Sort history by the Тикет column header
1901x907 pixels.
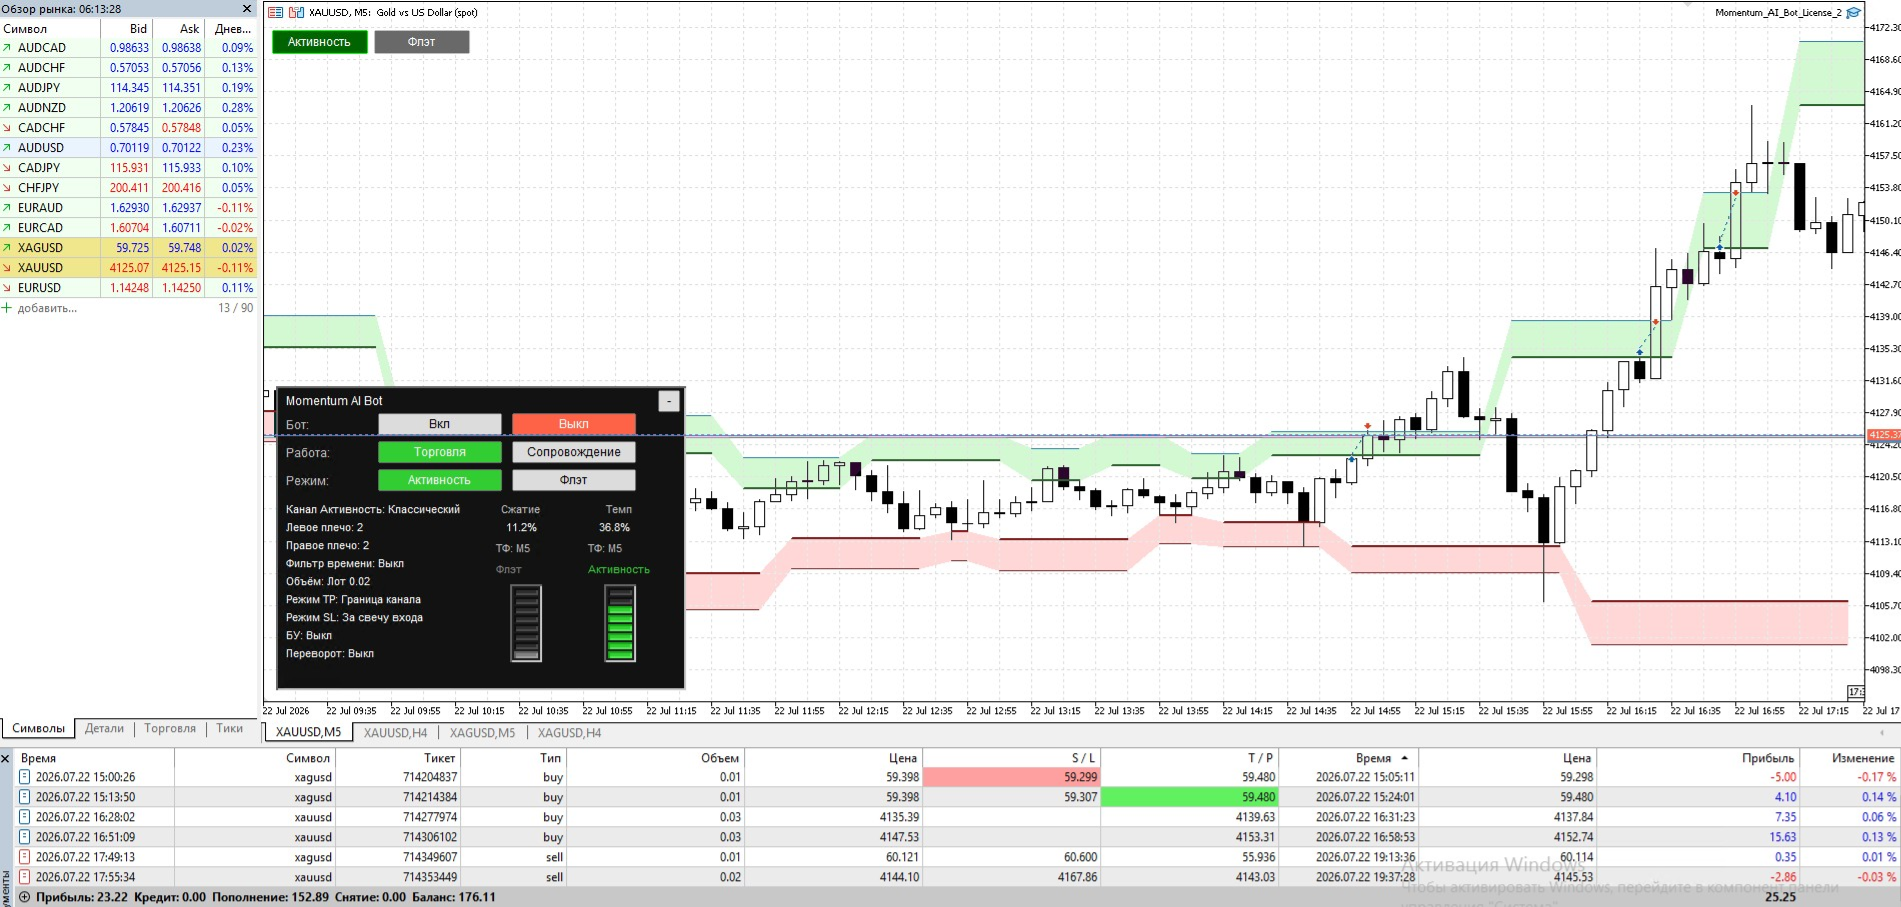pos(397,758)
